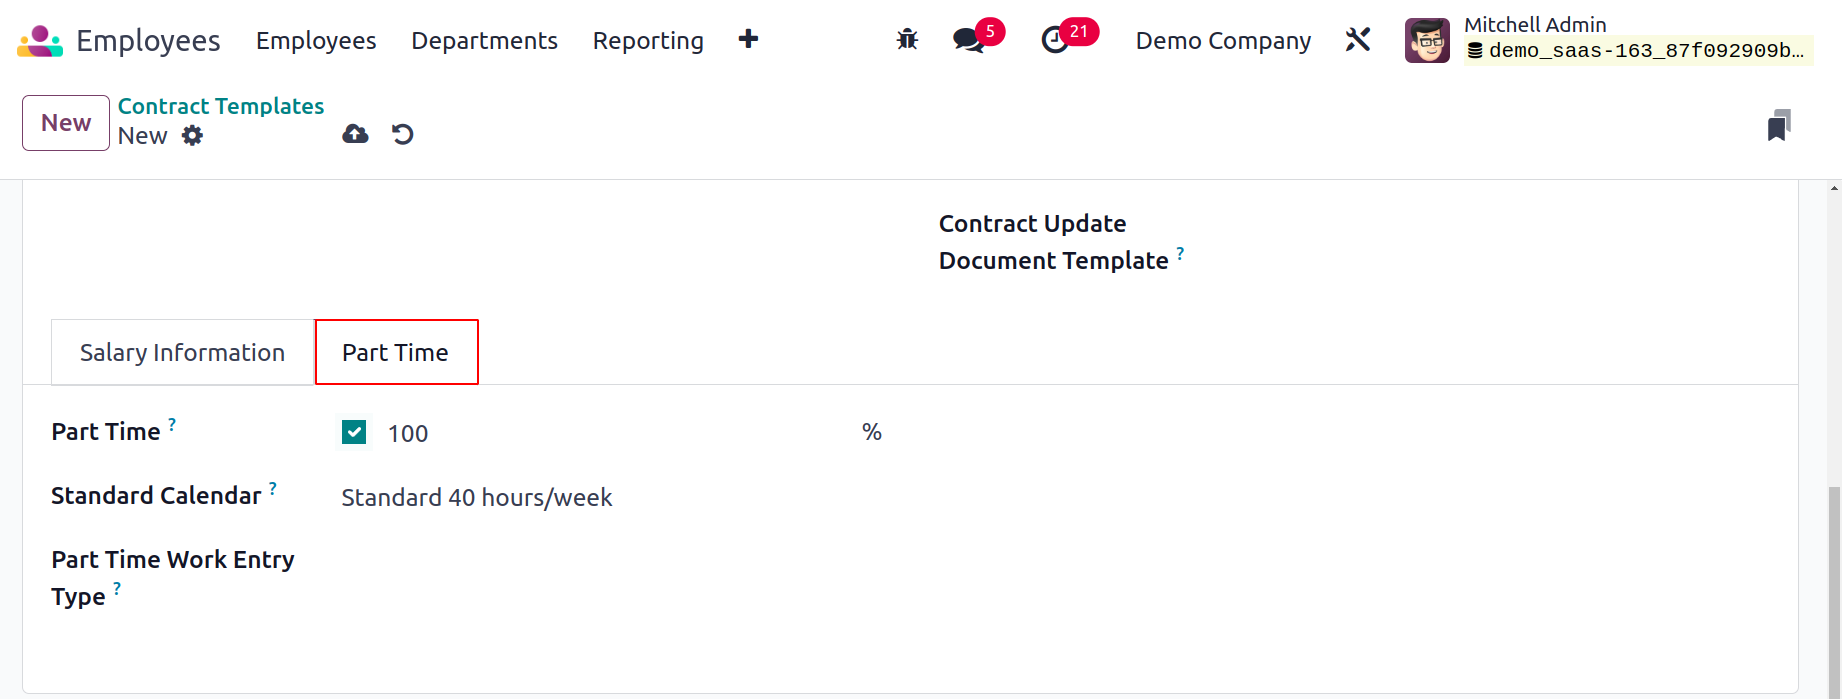Save the record with the cloud upload icon

[355, 134]
